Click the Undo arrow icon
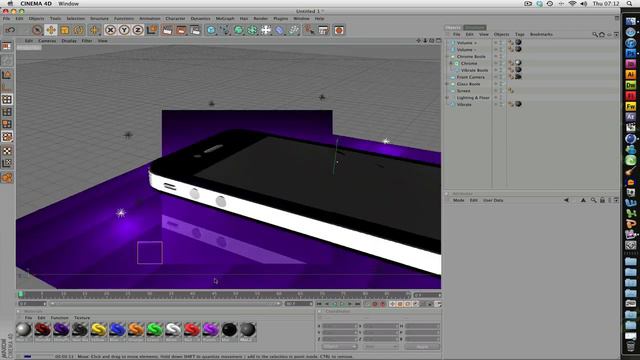 pos(10,30)
